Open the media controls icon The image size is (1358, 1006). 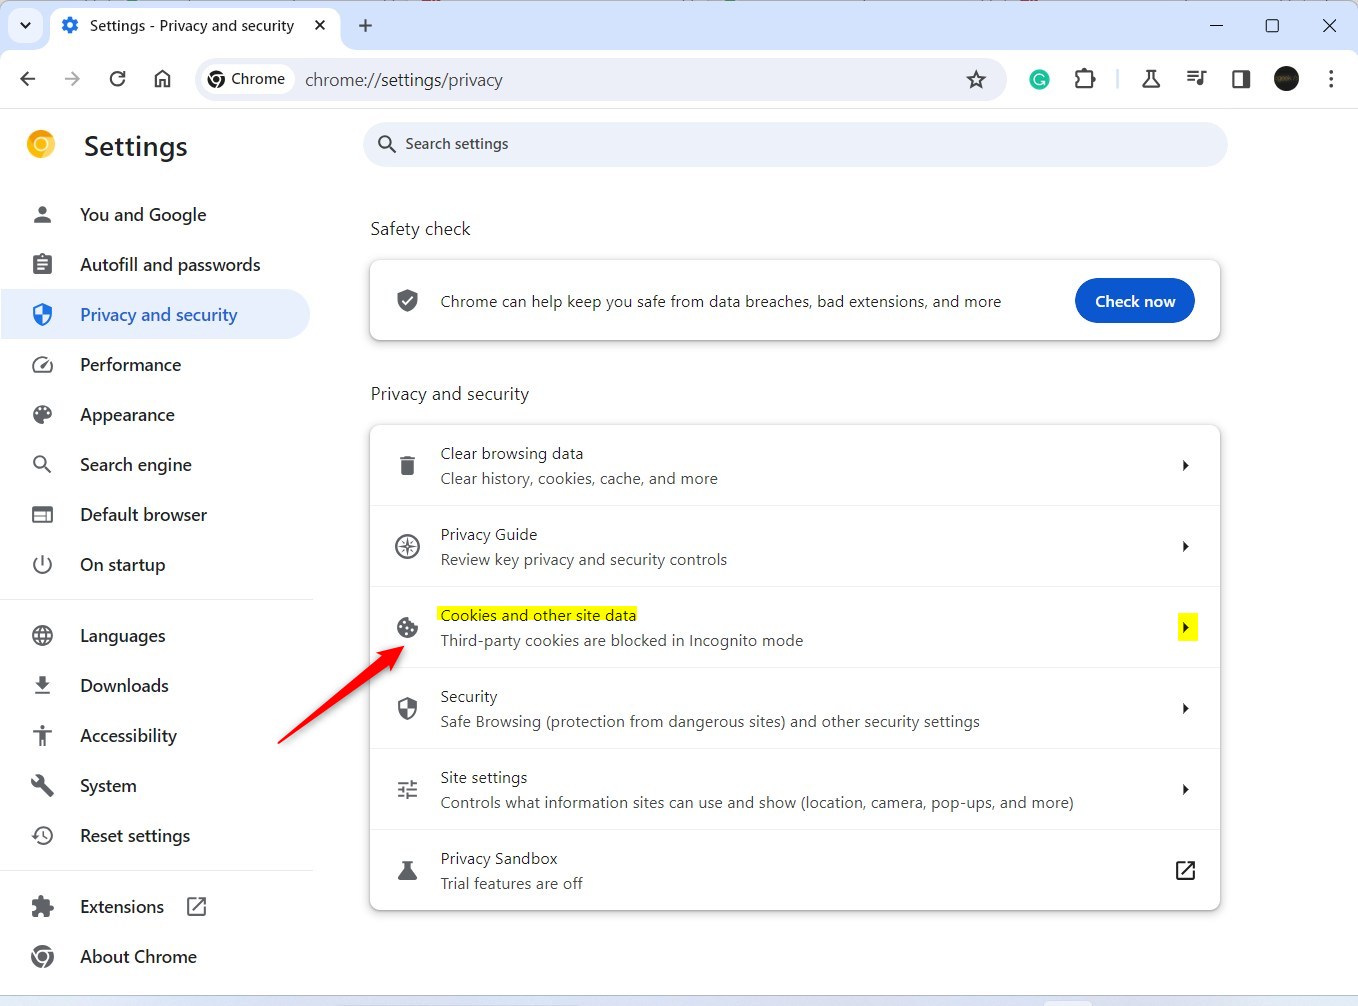point(1196,79)
